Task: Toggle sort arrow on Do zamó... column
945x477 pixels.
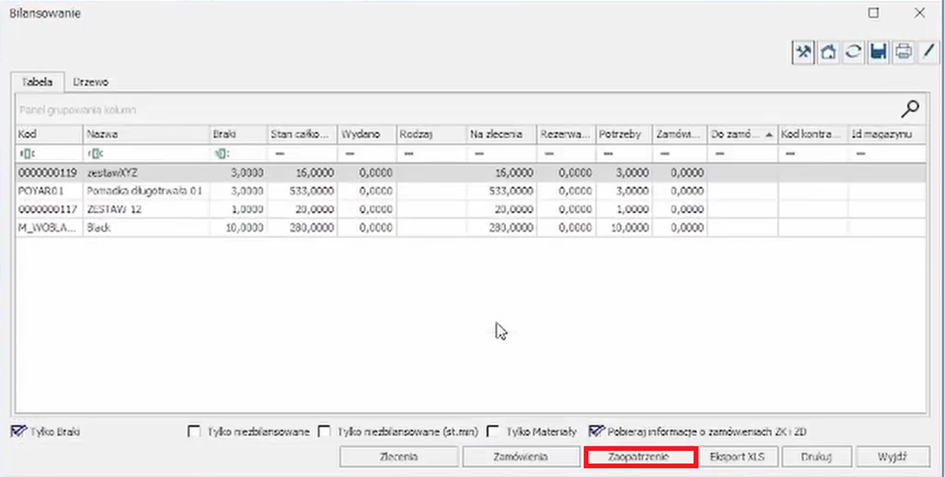Action: [768, 133]
